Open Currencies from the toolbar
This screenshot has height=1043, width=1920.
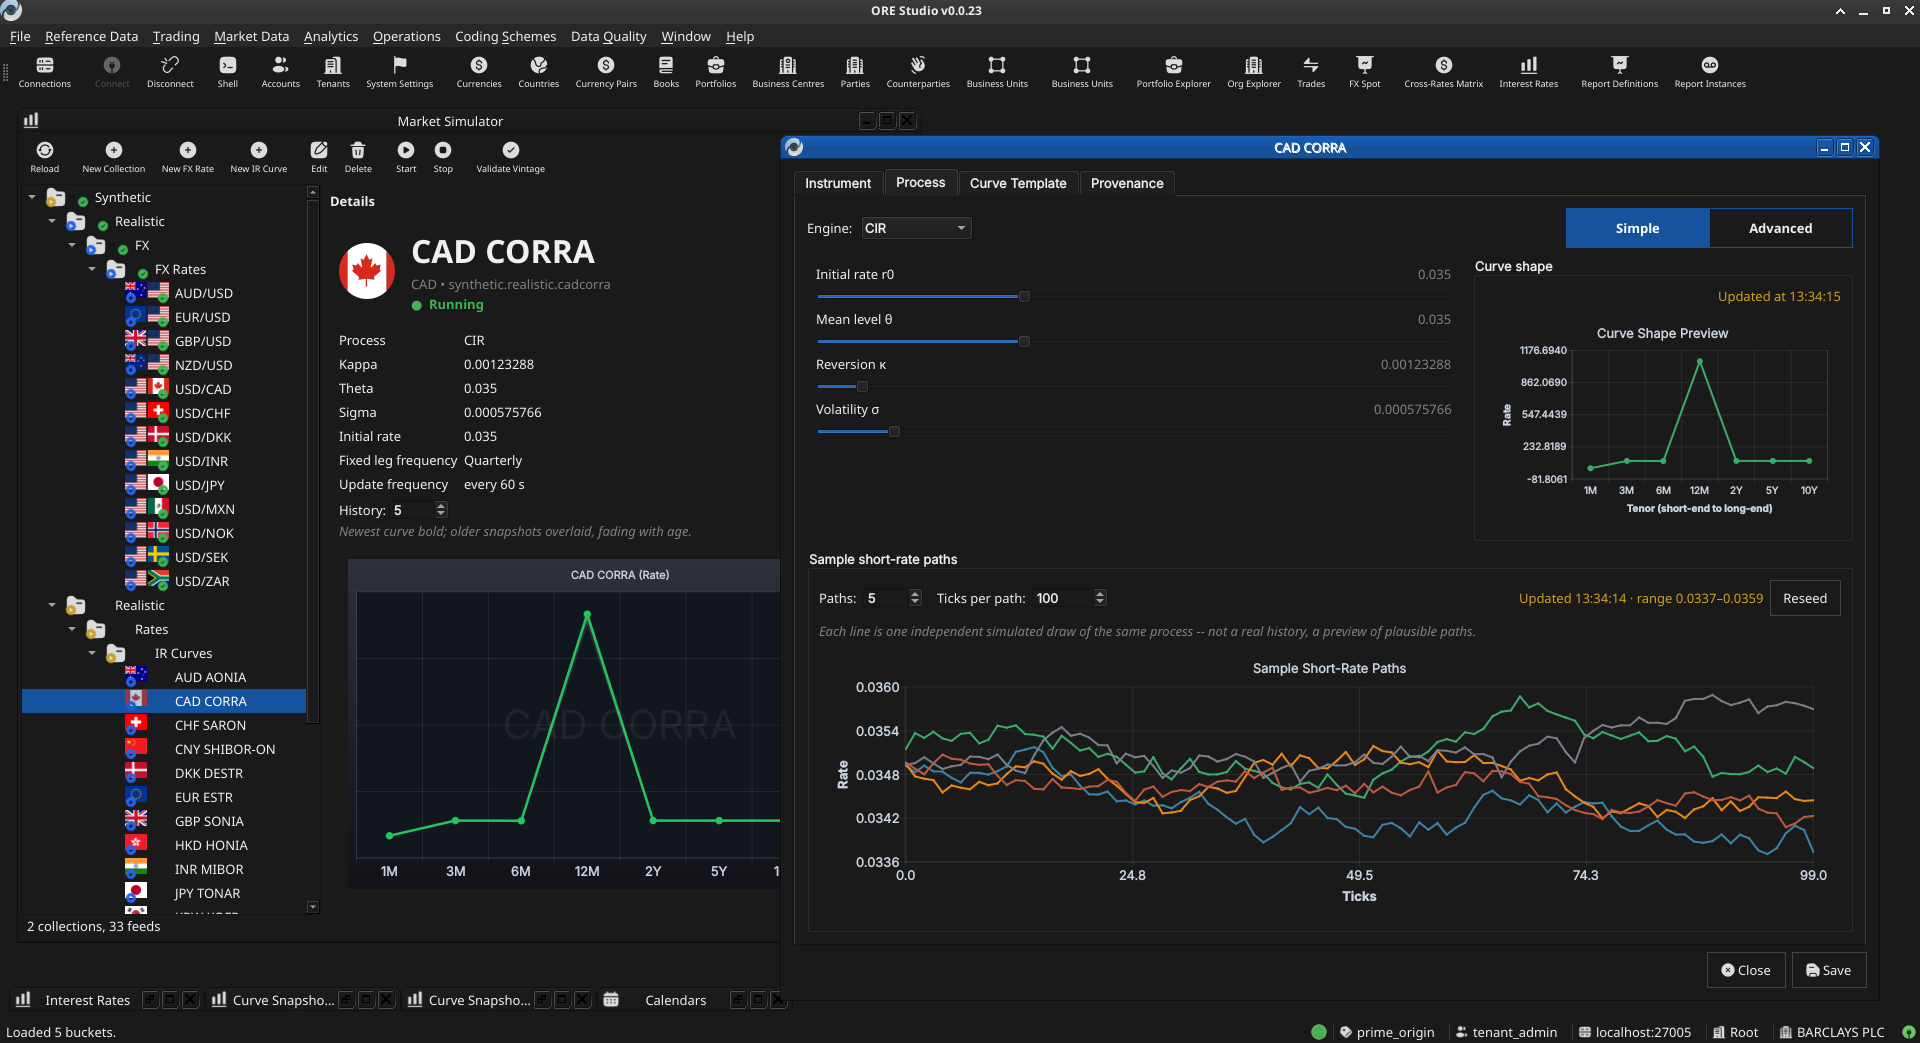pos(479,72)
